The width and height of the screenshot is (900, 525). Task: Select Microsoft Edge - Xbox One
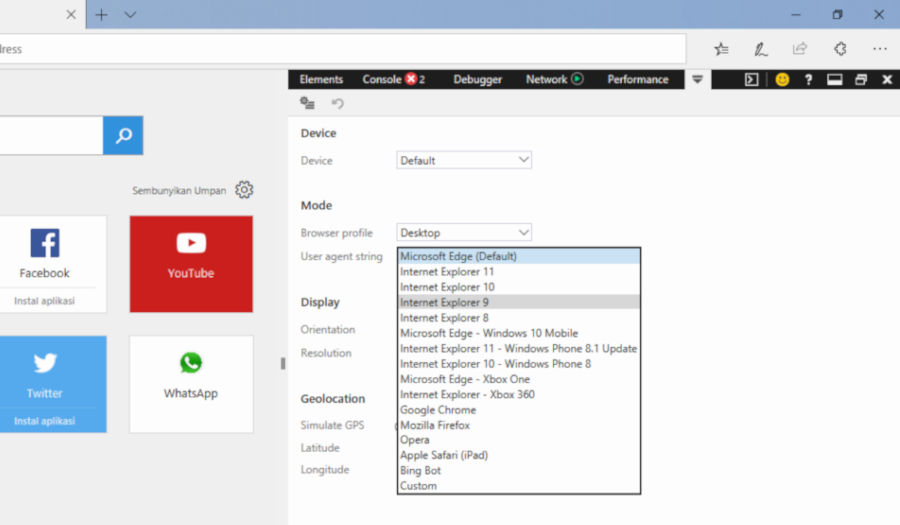pos(519,379)
